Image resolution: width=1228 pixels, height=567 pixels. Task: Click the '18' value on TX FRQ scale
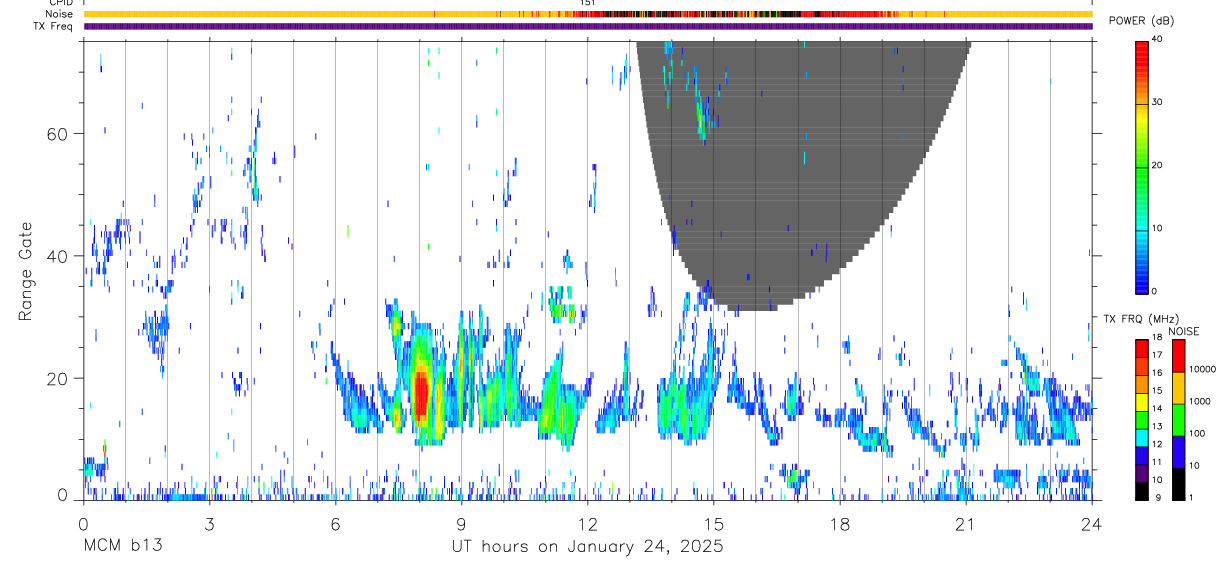click(1157, 337)
